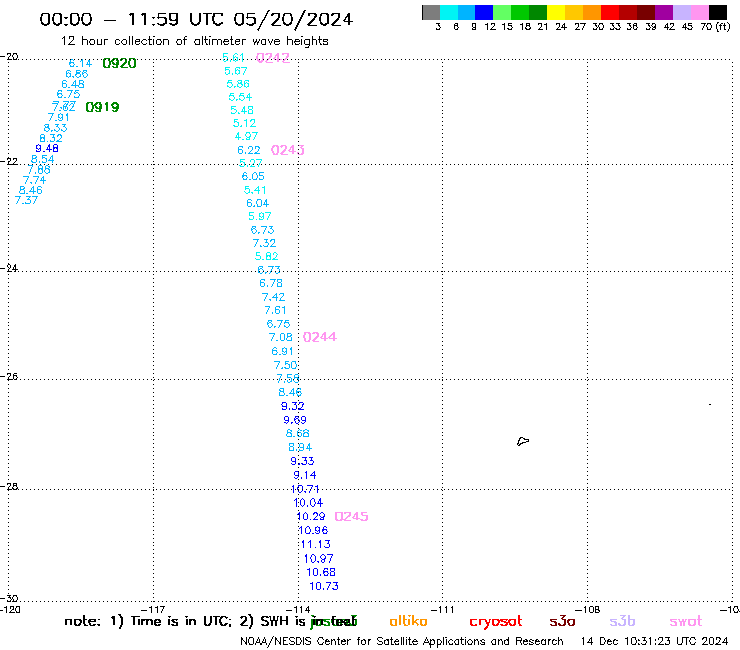Click the wave height value 10.73
The image size is (740, 650).
click(x=324, y=586)
